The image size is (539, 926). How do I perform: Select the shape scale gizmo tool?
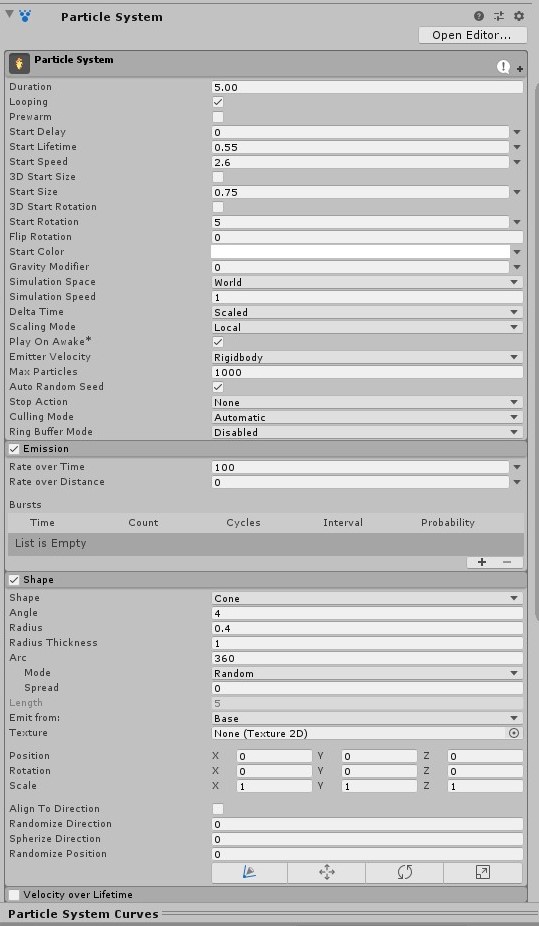[482, 872]
